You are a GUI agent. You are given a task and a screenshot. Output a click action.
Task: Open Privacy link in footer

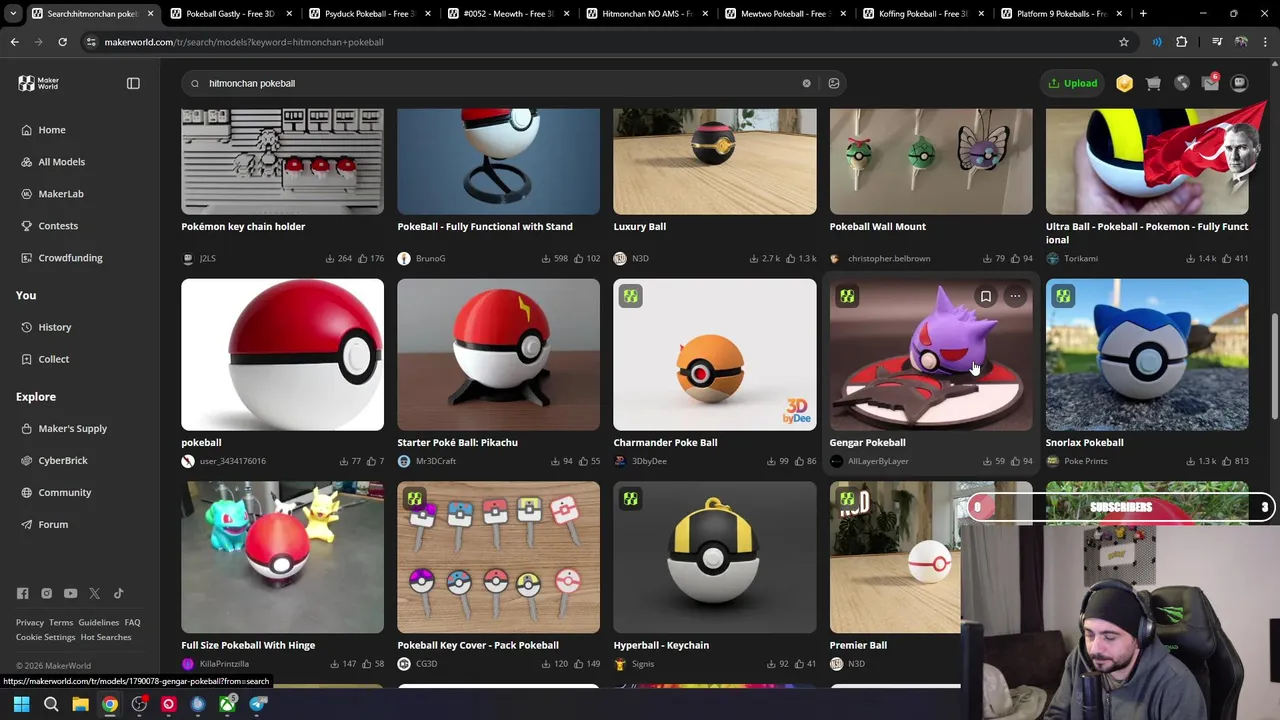(x=30, y=622)
